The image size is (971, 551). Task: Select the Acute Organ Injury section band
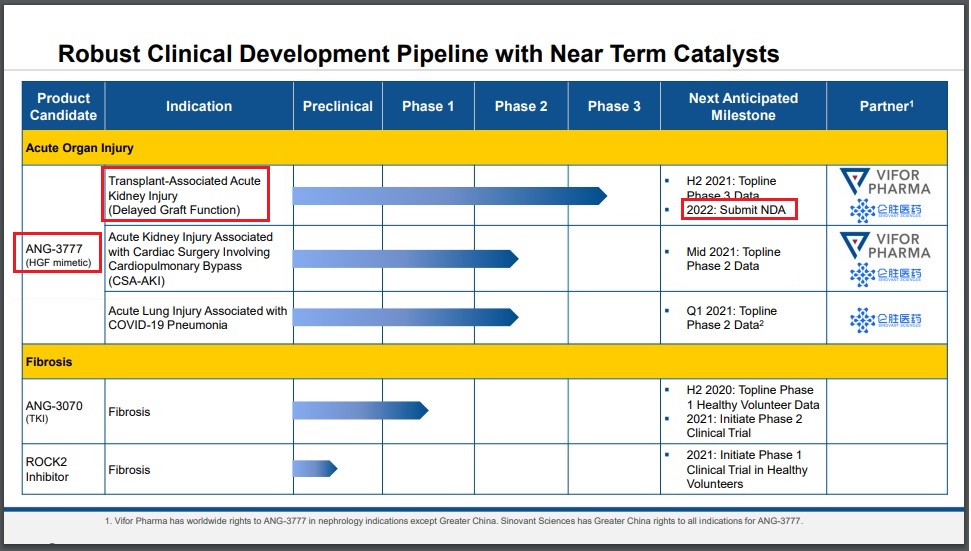pos(484,148)
